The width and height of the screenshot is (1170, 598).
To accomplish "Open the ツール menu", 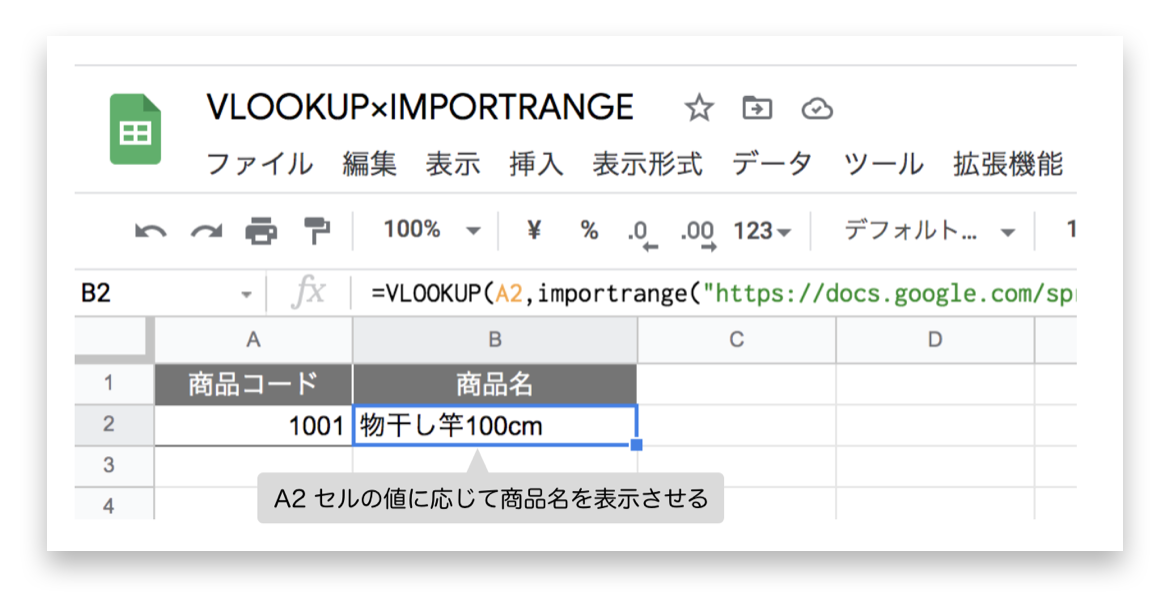I will point(883,164).
